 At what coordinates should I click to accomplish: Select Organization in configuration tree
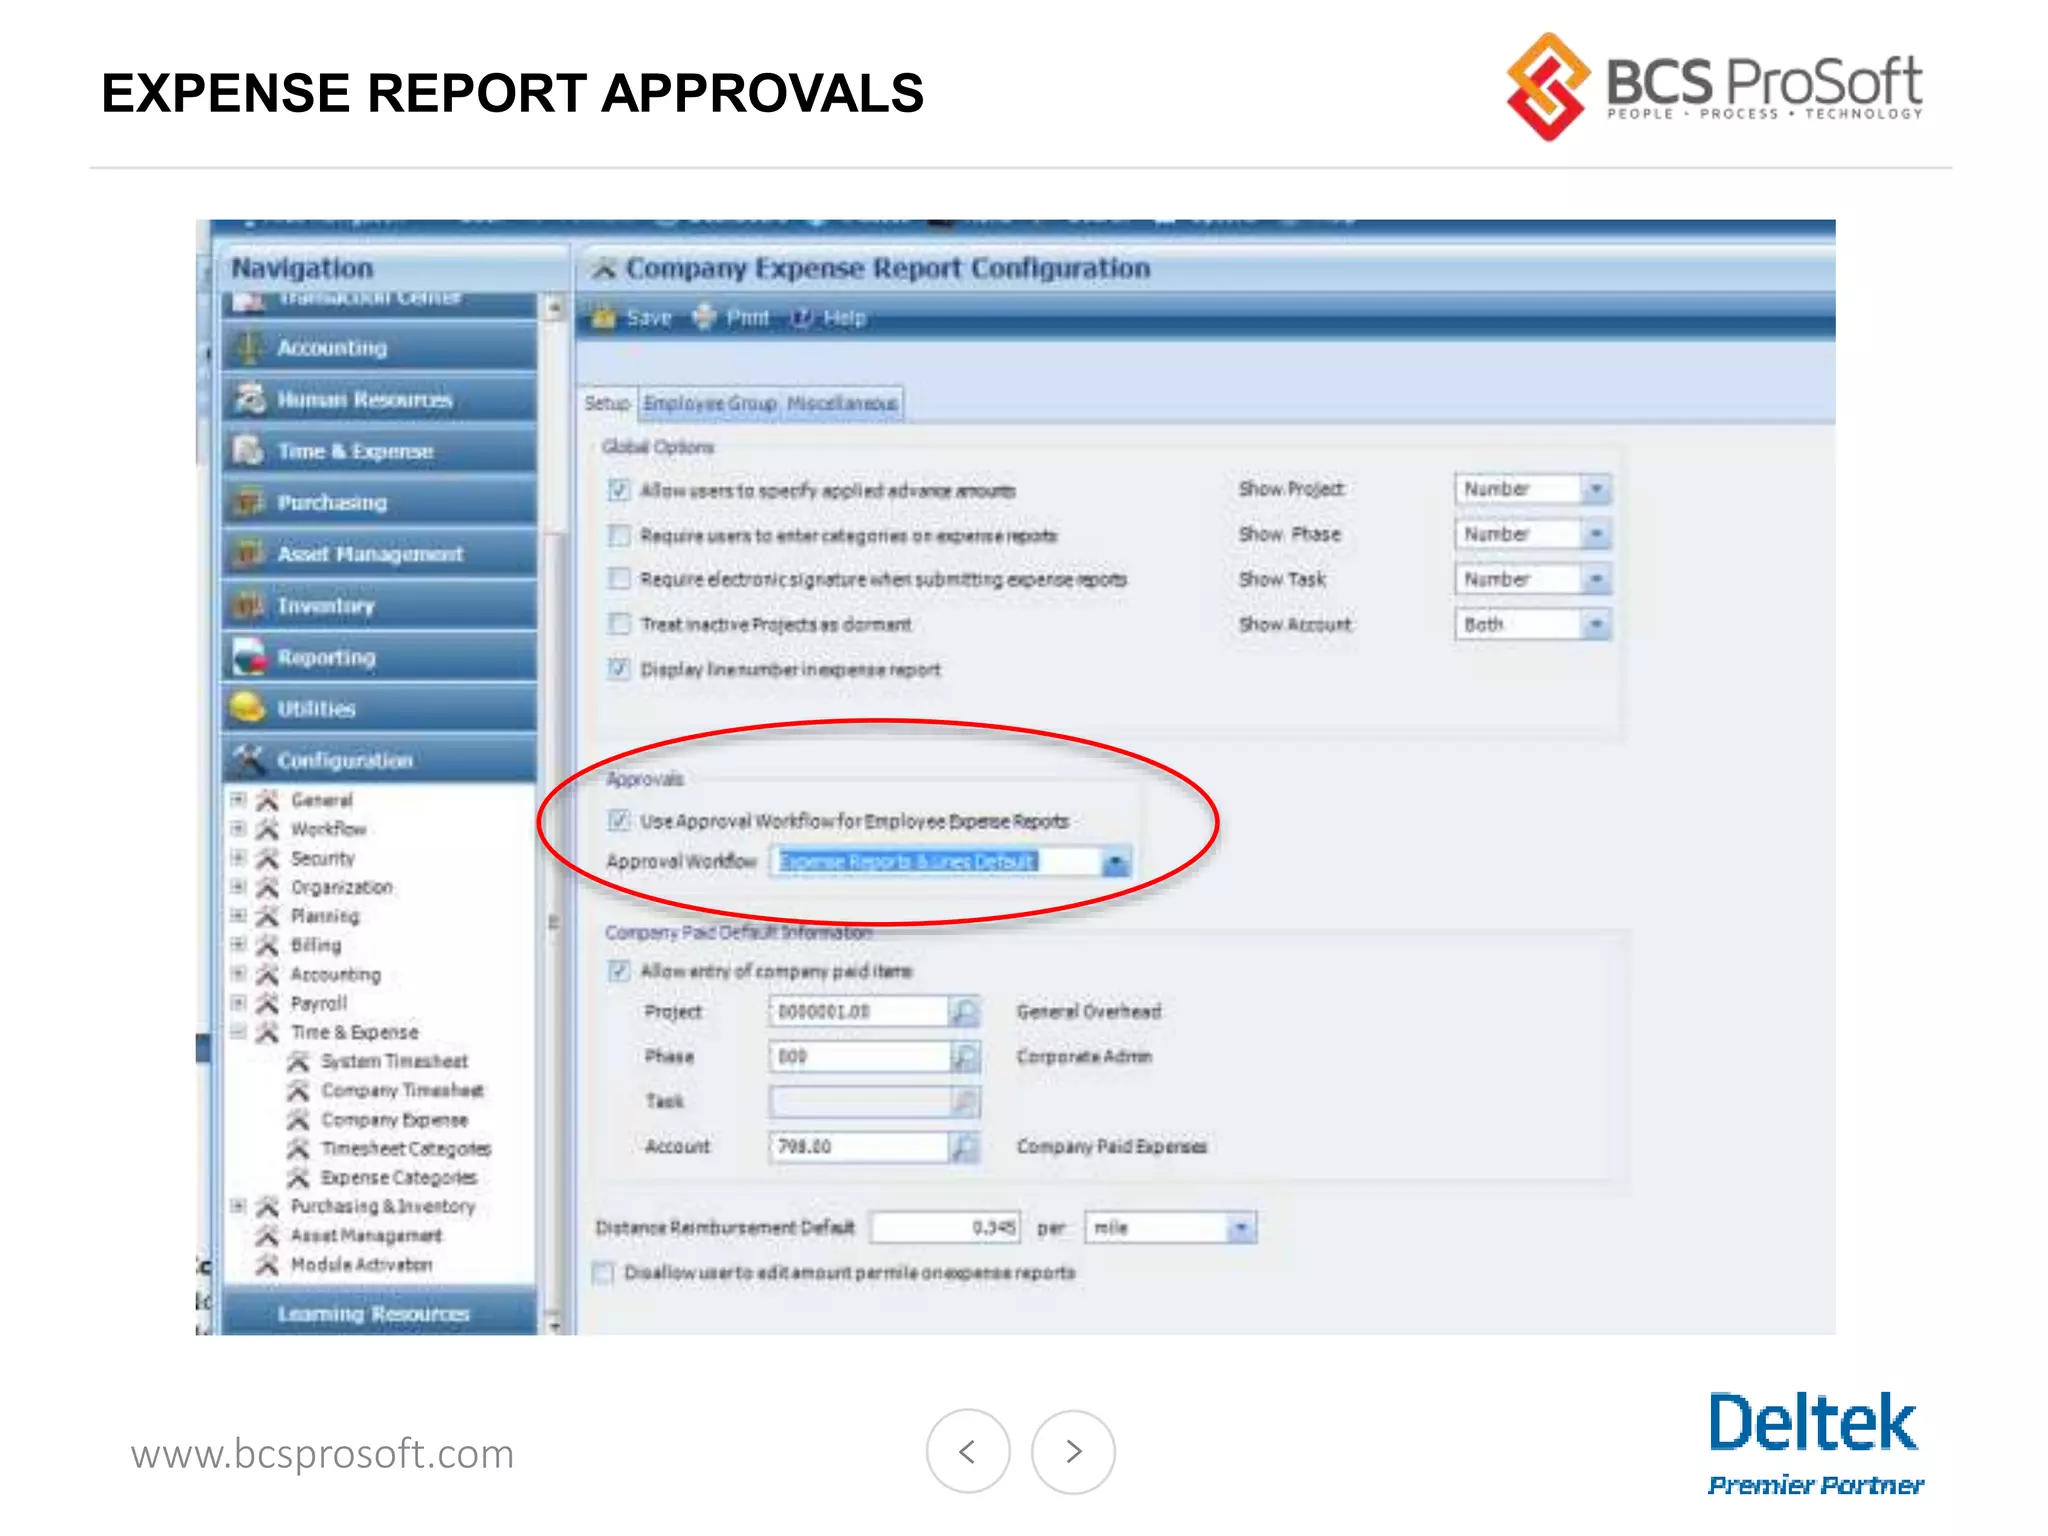[341, 887]
